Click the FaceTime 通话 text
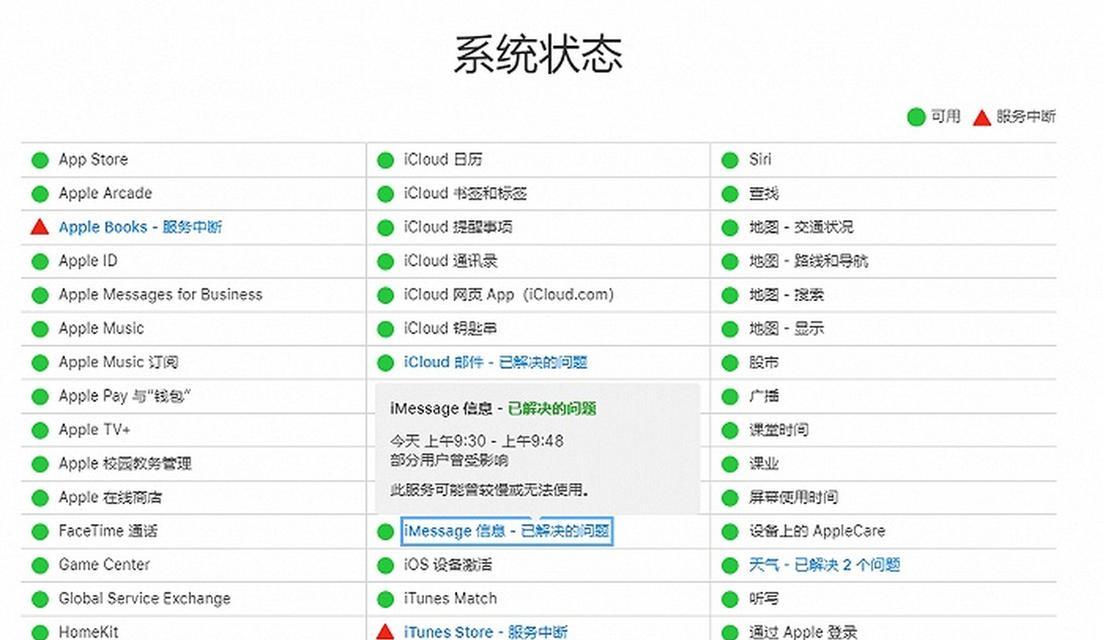The width and height of the screenshot is (1103, 640). (108, 531)
